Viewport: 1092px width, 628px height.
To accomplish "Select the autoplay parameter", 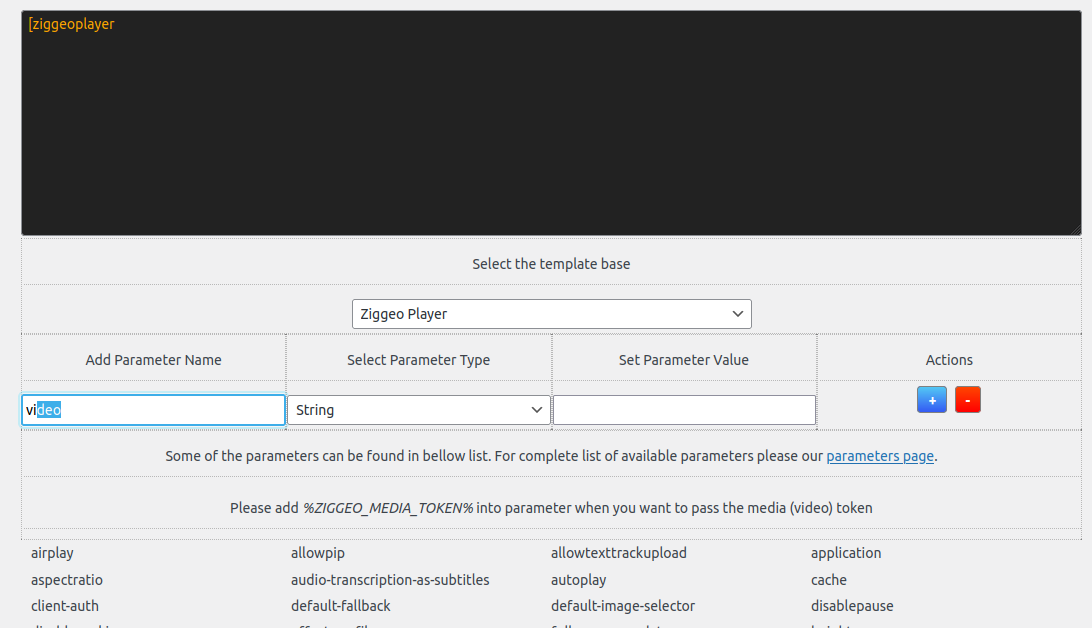I will click(578, 580).
